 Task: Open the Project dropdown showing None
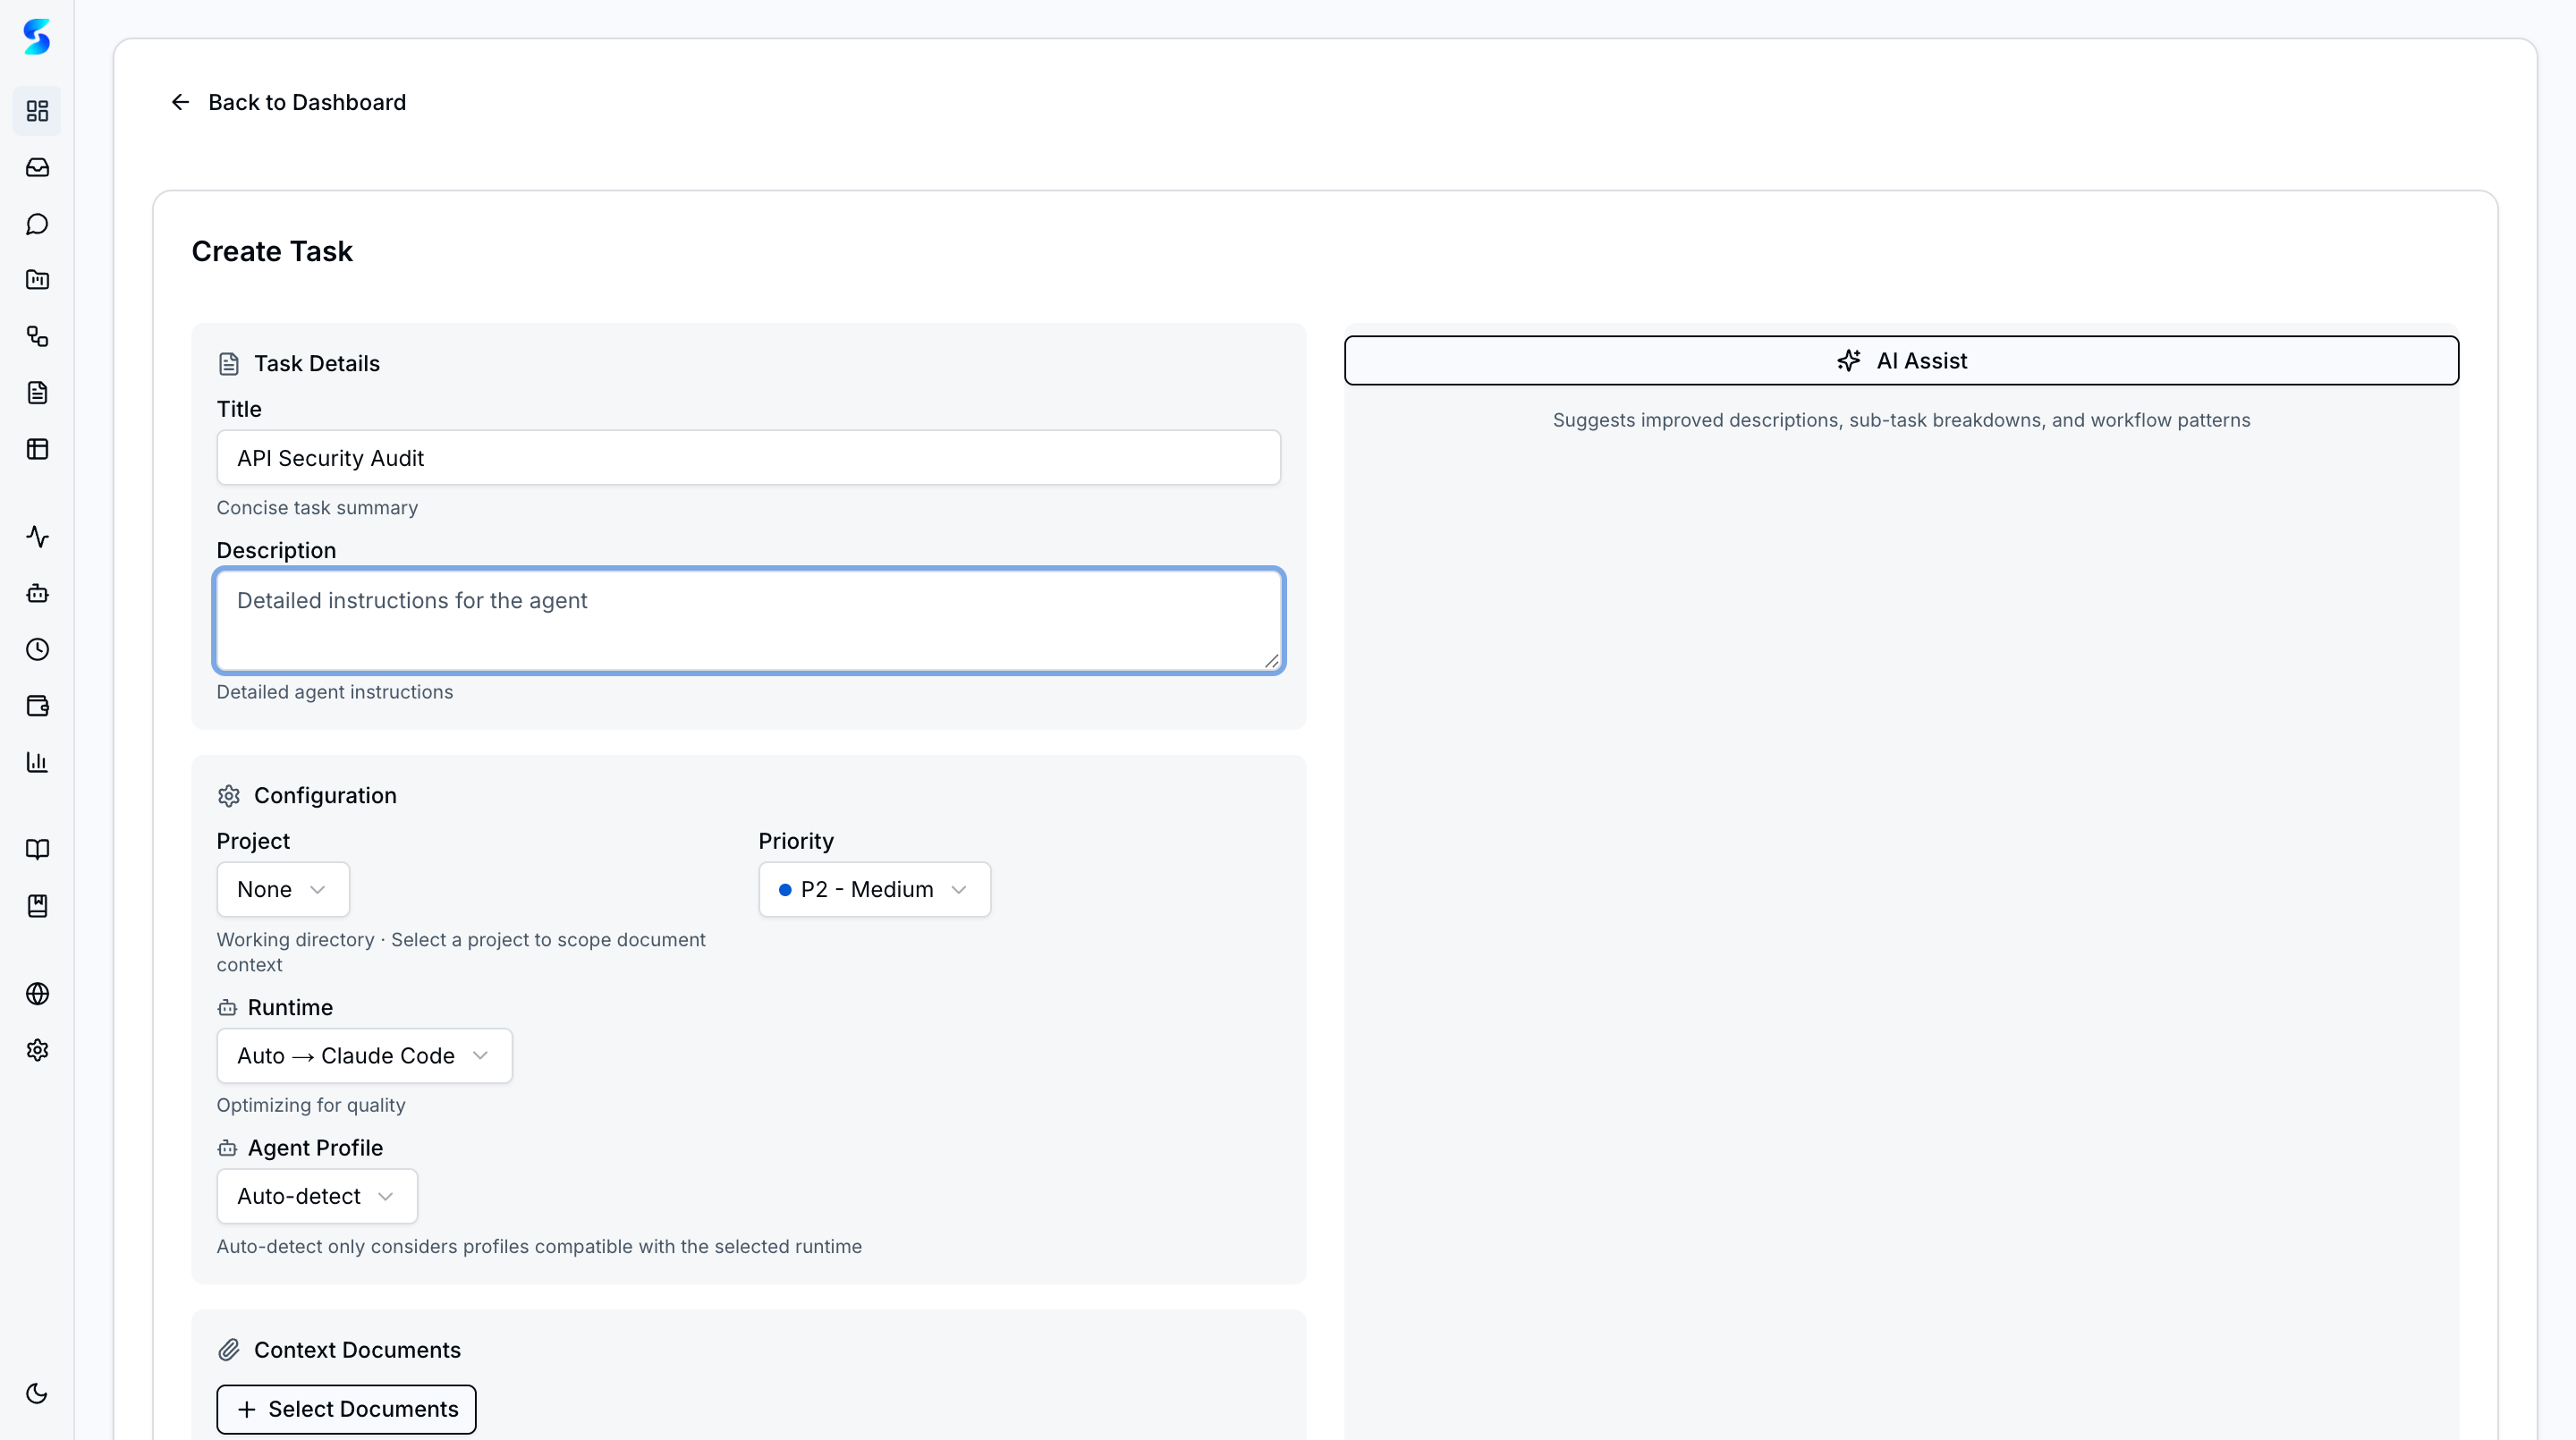[x=282, y=889]
